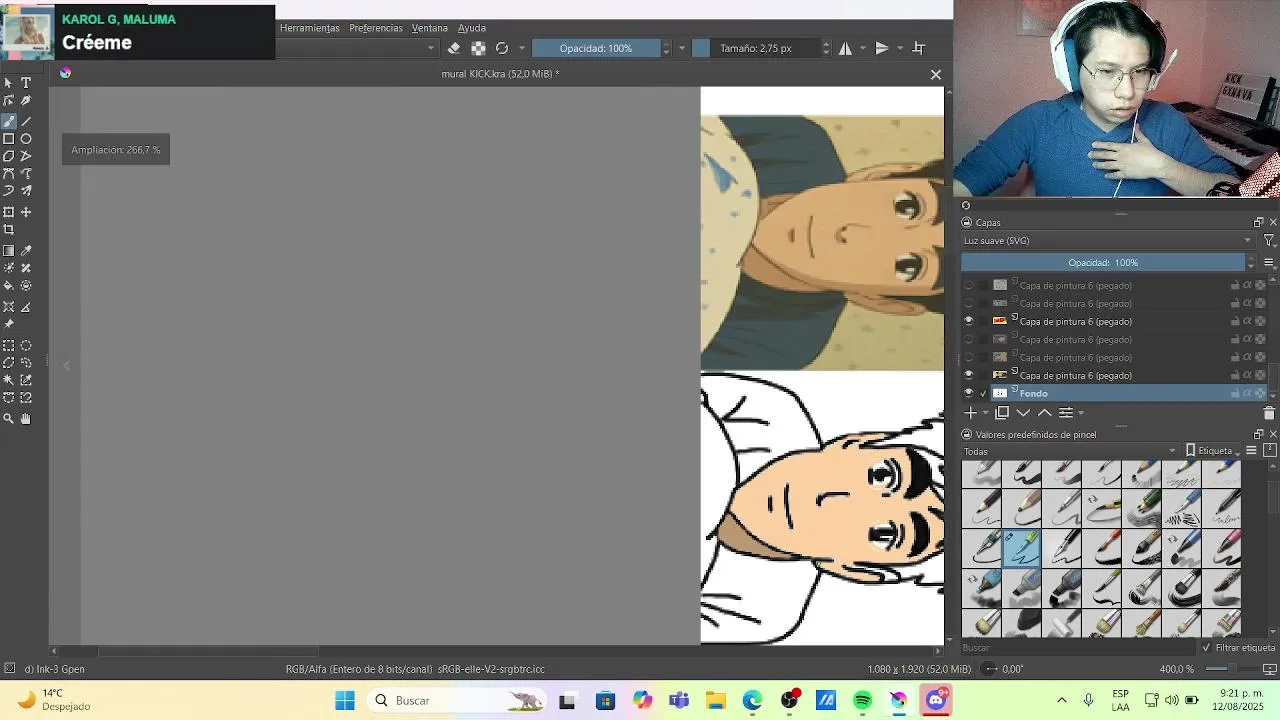Image resolution: width=1280 pixels, height=720 pixels.
Task: Toggle alpha inheritance on Fondo layer
Action: (1247, 393)
